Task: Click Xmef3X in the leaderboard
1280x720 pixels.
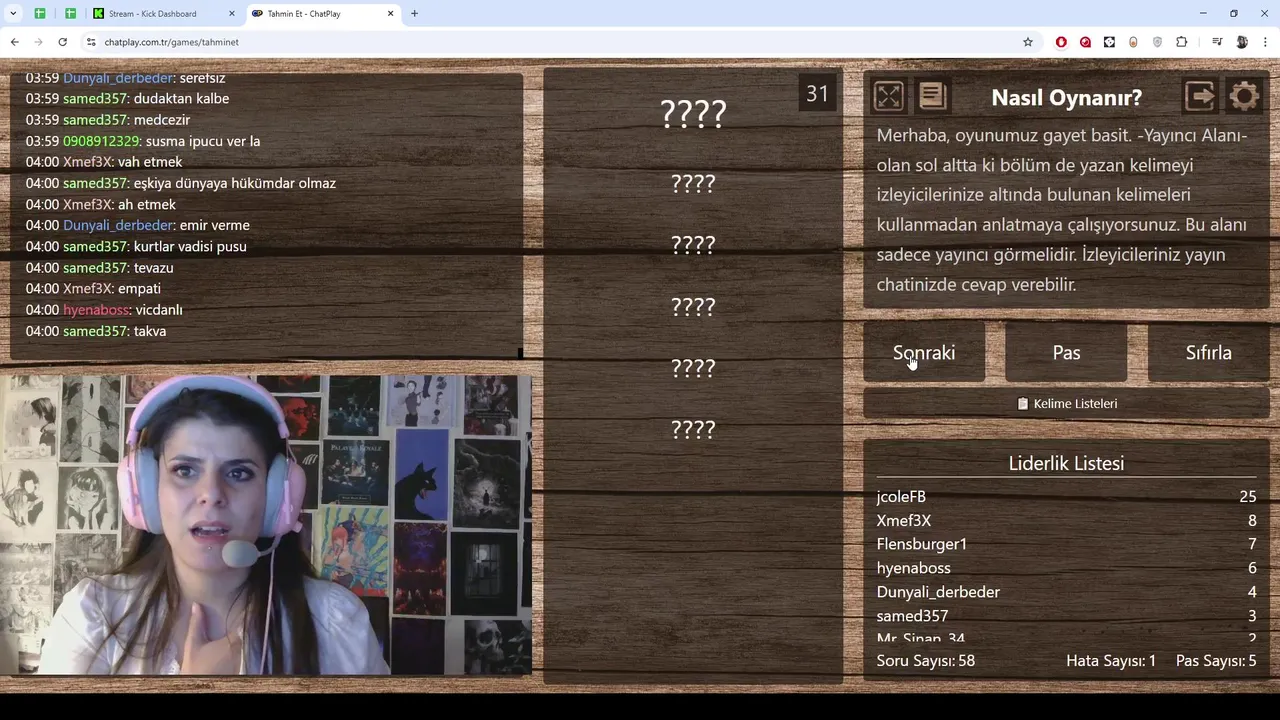Action: coord(904,520)
